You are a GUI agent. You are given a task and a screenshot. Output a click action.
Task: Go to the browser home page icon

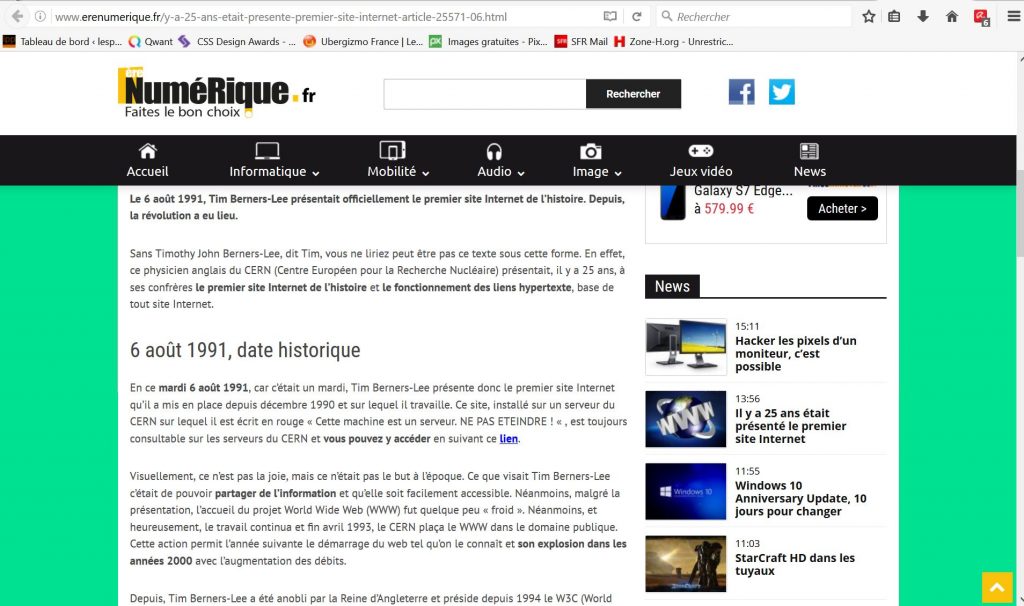point(952,17)
